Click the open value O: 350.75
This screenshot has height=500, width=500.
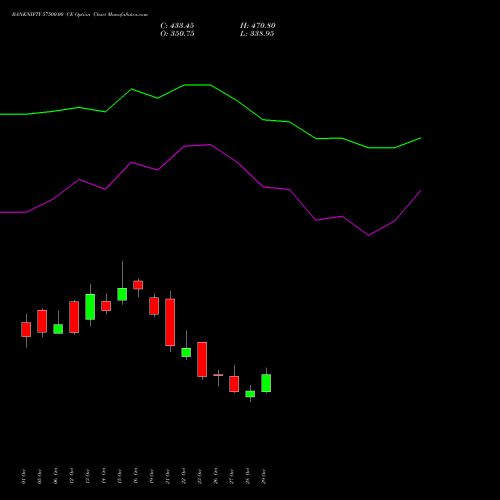177,34
